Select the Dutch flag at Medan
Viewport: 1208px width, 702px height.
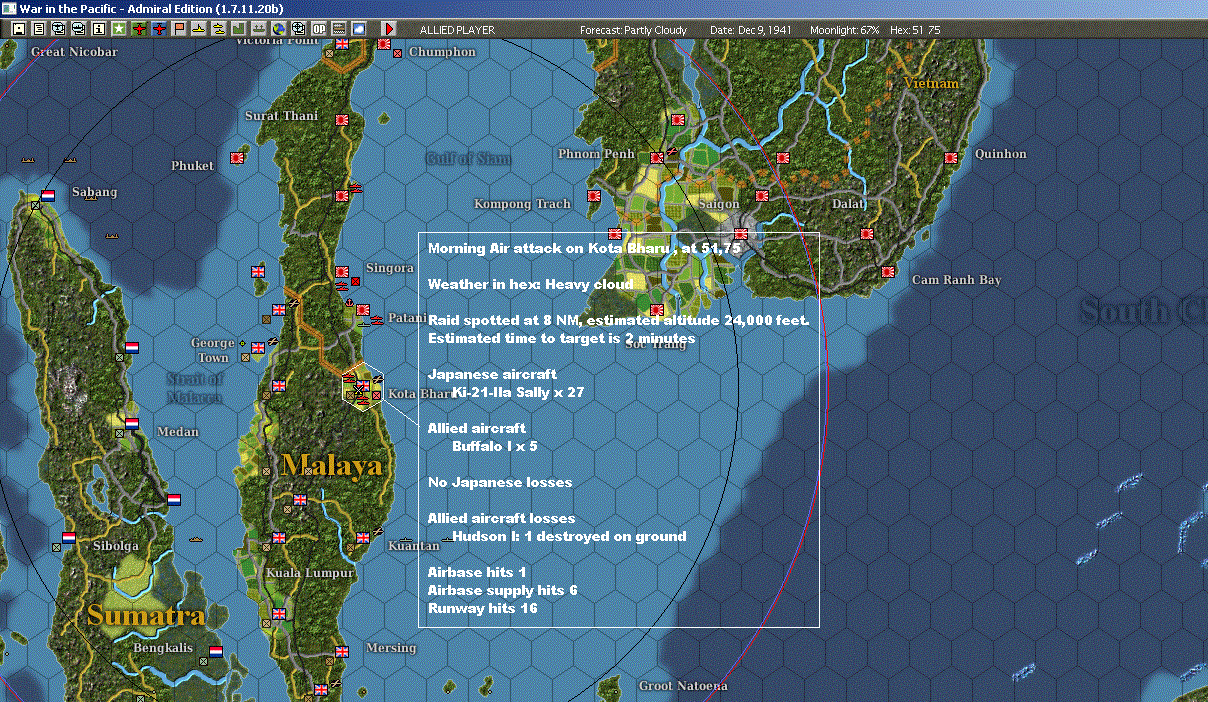tap(132, 424)
